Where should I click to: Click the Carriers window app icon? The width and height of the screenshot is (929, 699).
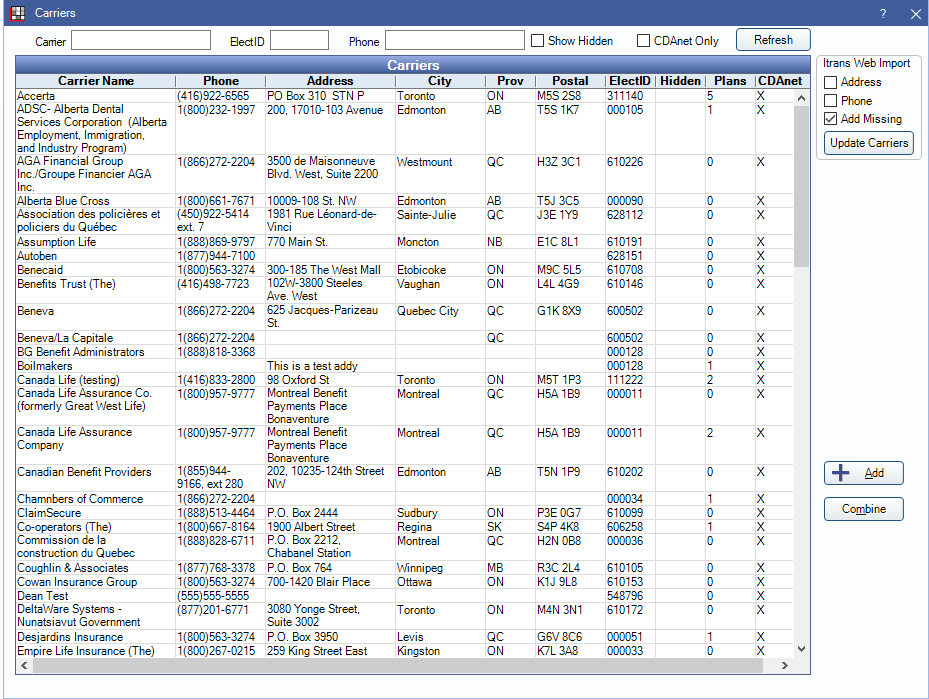pos(17,13)
